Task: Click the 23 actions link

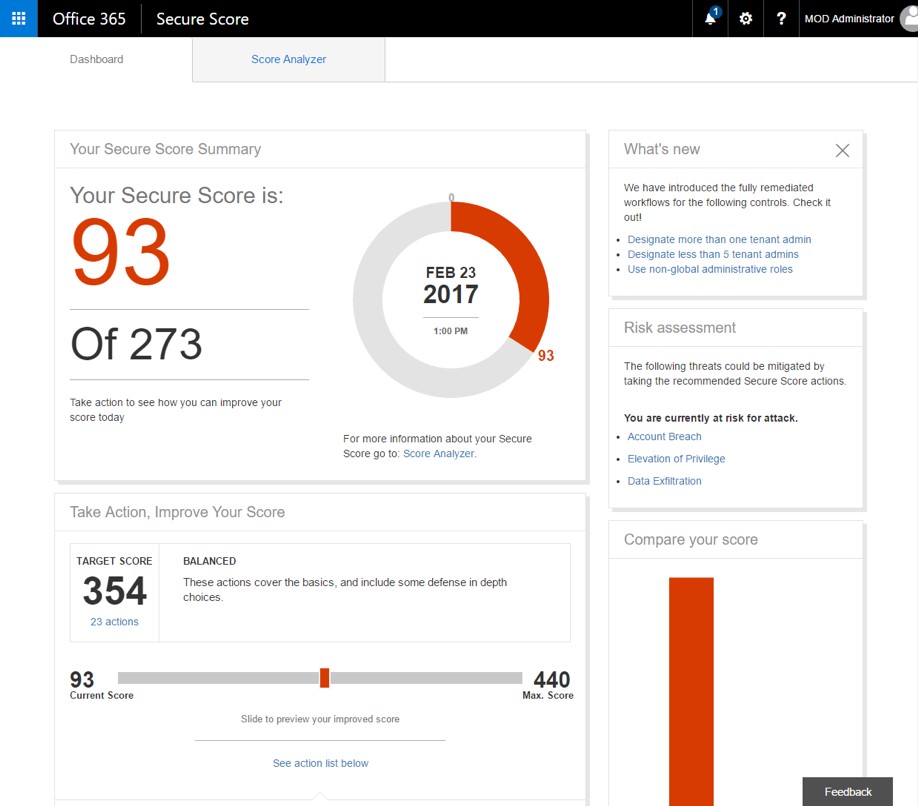Action: [x=114, y=622]
